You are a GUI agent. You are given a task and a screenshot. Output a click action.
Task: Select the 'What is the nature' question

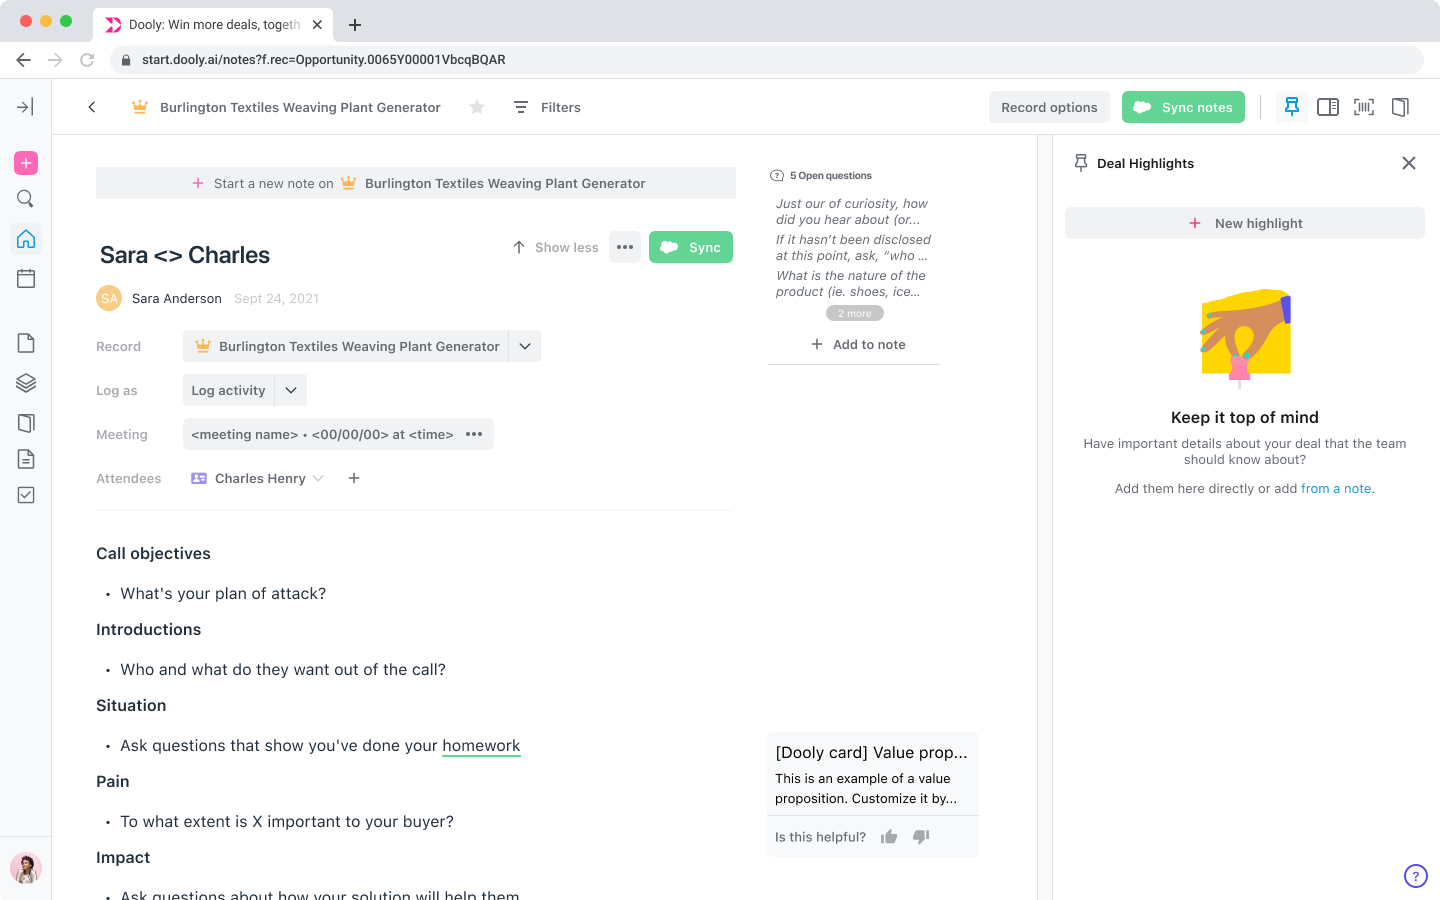pos(851,283)
